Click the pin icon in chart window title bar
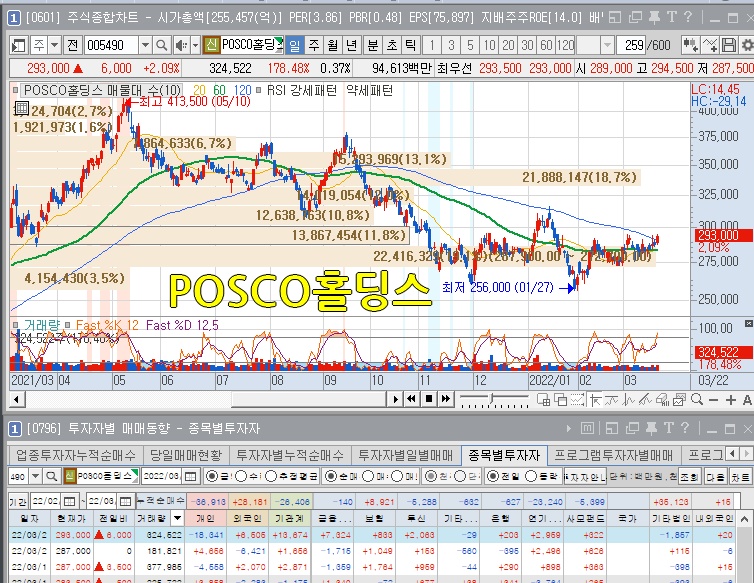 coord(654,18)
